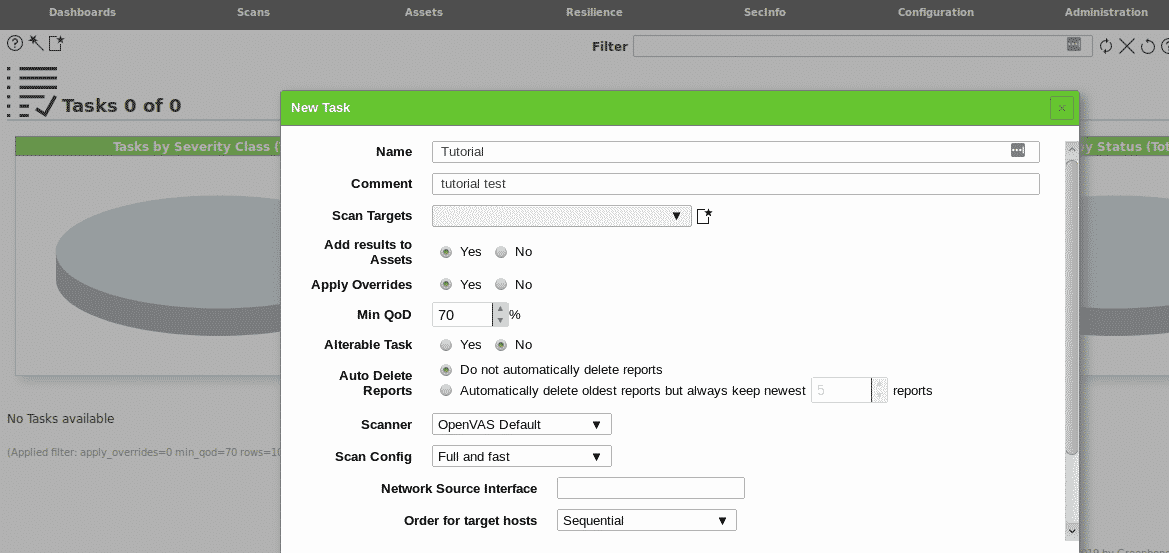Set Alterable Task to Yes
Screen dimensions: 1169x553
(x=446, y=345)
